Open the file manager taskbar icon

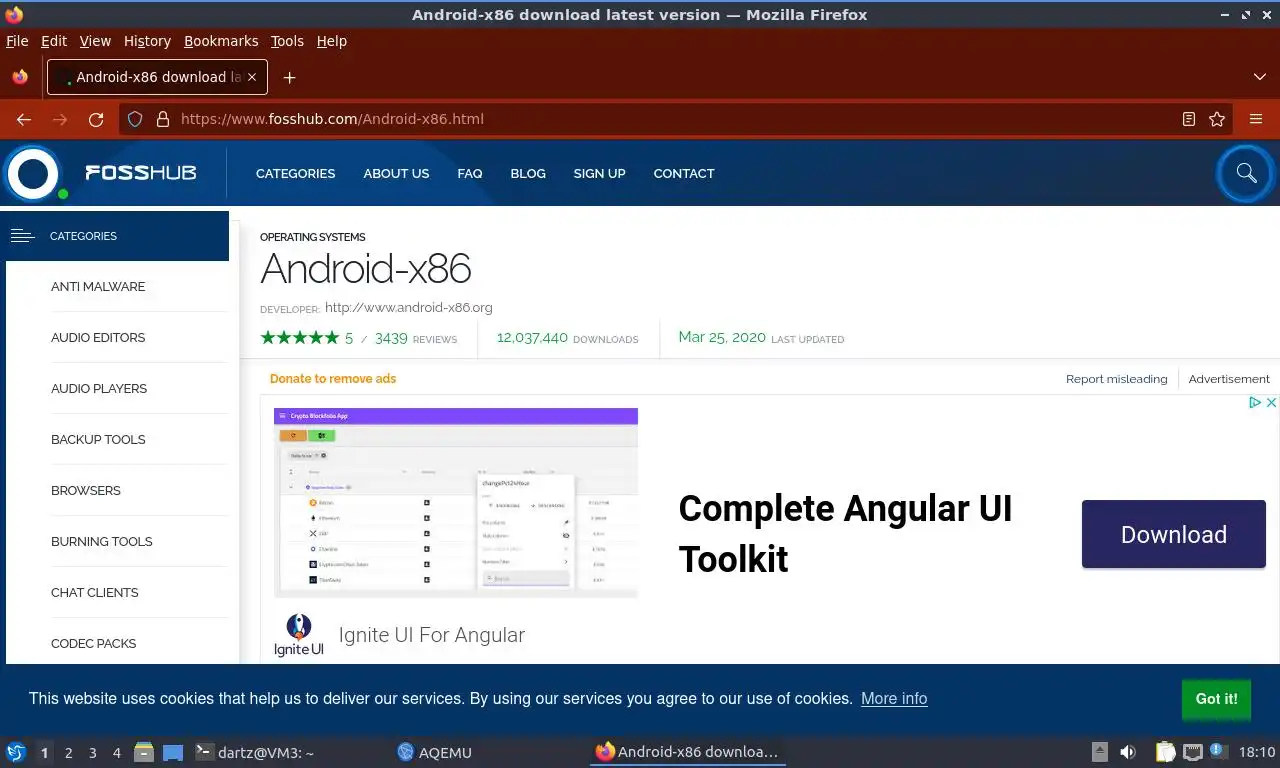pyautogui.click(x=144, y=752)
